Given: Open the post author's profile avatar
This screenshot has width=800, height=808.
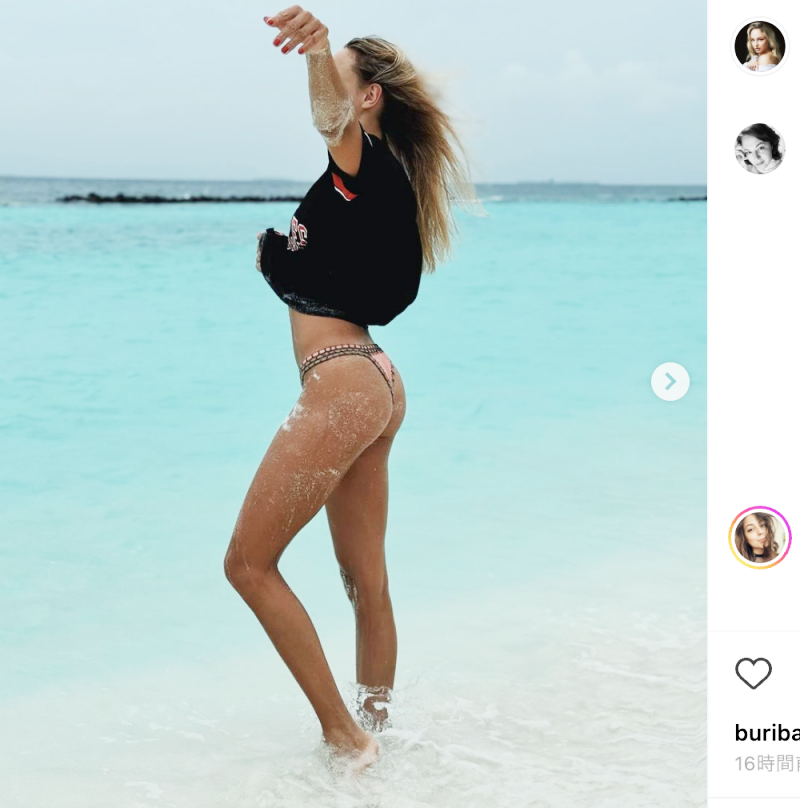Looking at the screenshot, I should pyautogui.click(x=759, y=46).
